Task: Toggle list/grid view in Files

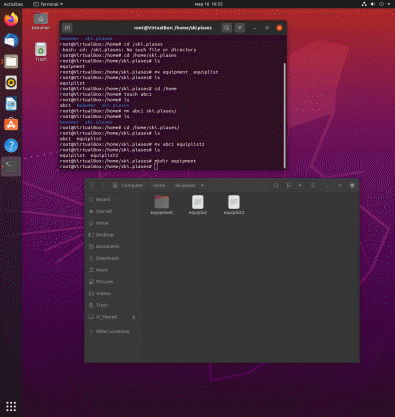Action: (289, 185)
